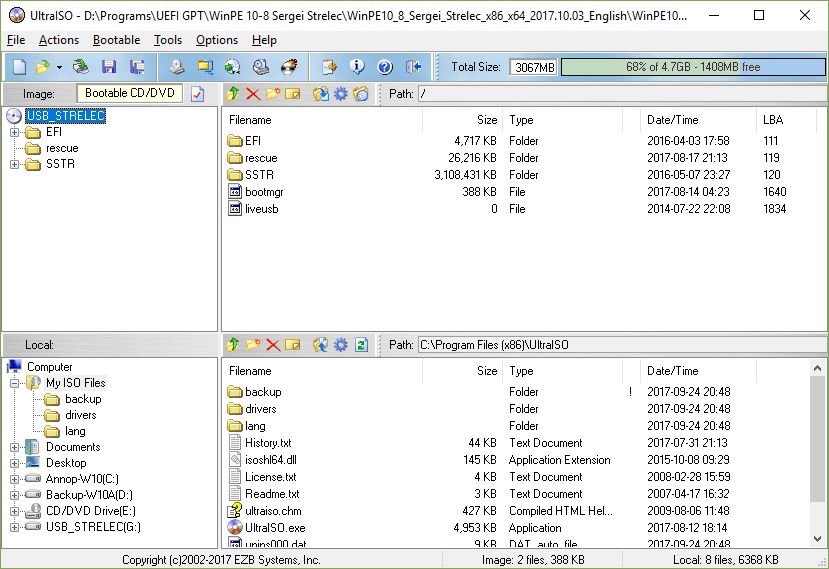Click Extract icon in image pane toolbar
This screenshot has width=829, height=569.
320,94
